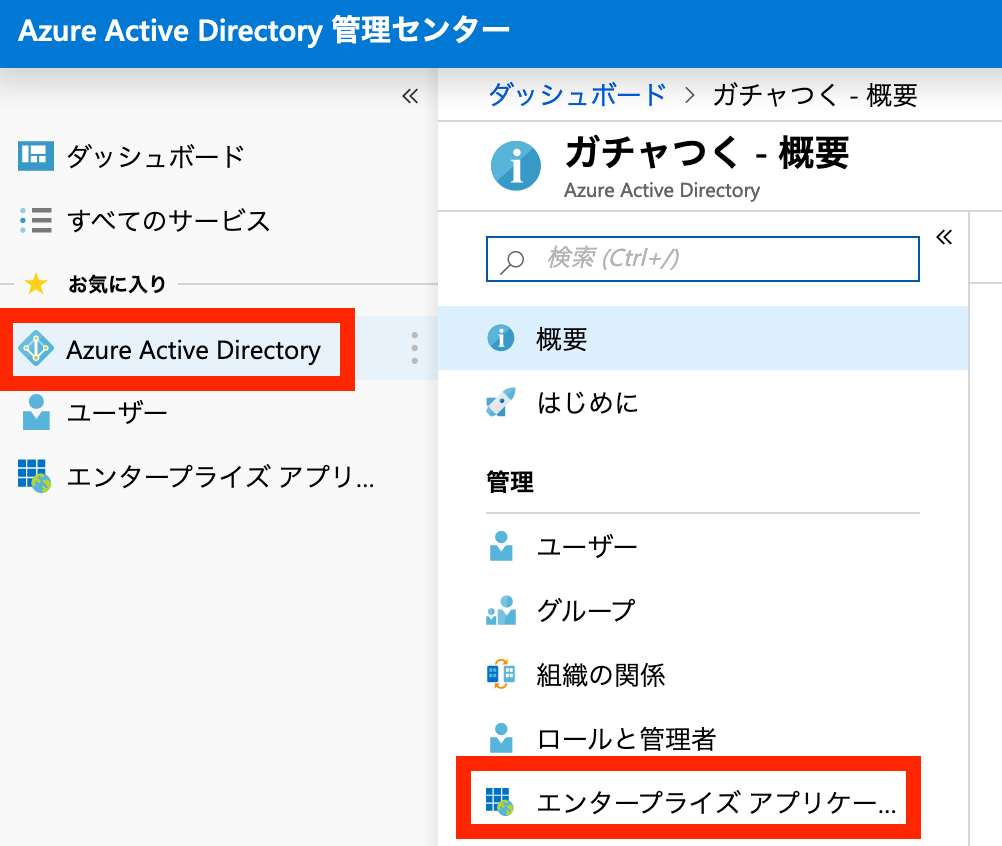
Task: Click the Azure Active Directory diamond icon
Action: [36, 348]
